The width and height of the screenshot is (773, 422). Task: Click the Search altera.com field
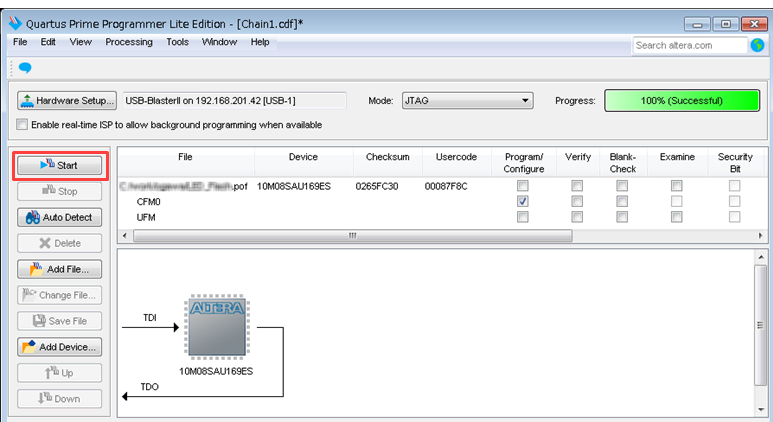click(690, 45)
